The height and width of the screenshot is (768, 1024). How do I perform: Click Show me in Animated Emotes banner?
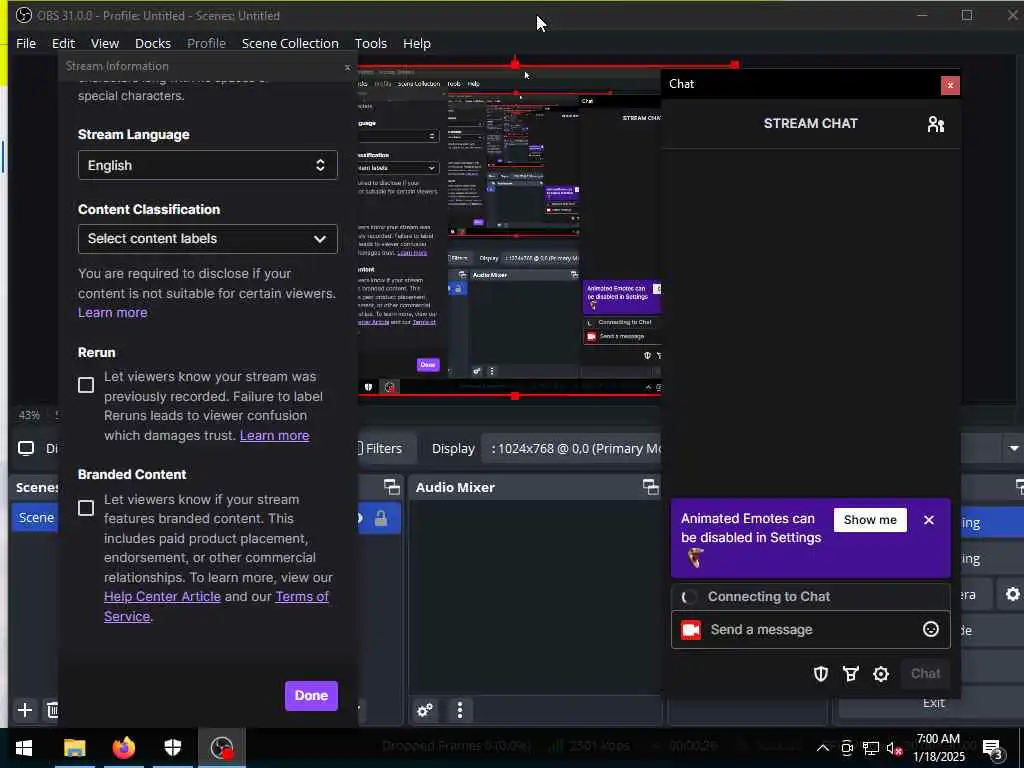tap(870, 520)
